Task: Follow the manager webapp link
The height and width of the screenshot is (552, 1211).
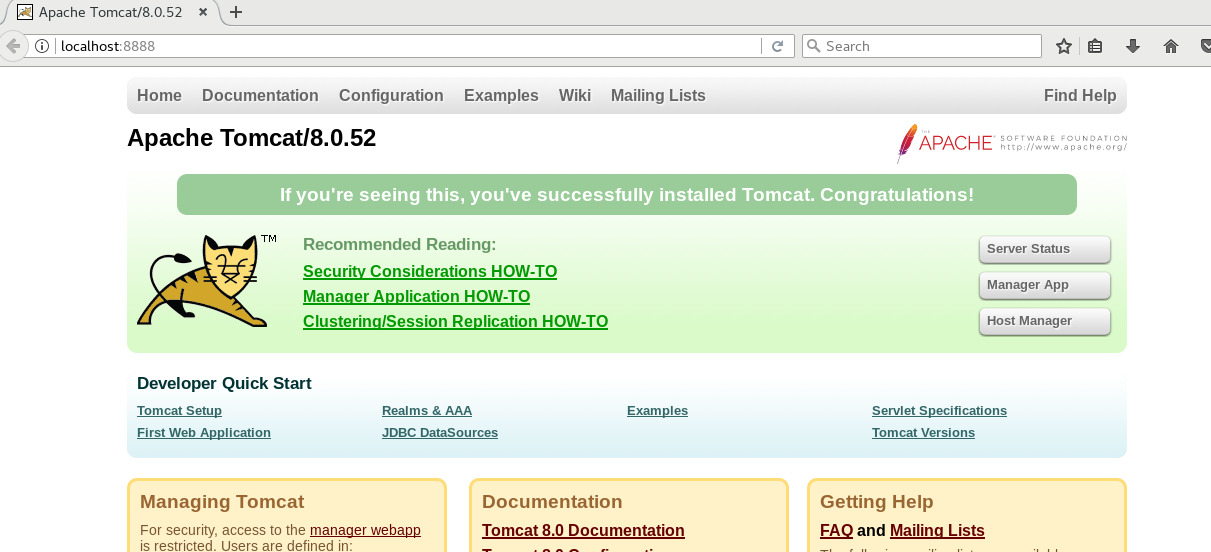Action: click(x=365, y=530)
